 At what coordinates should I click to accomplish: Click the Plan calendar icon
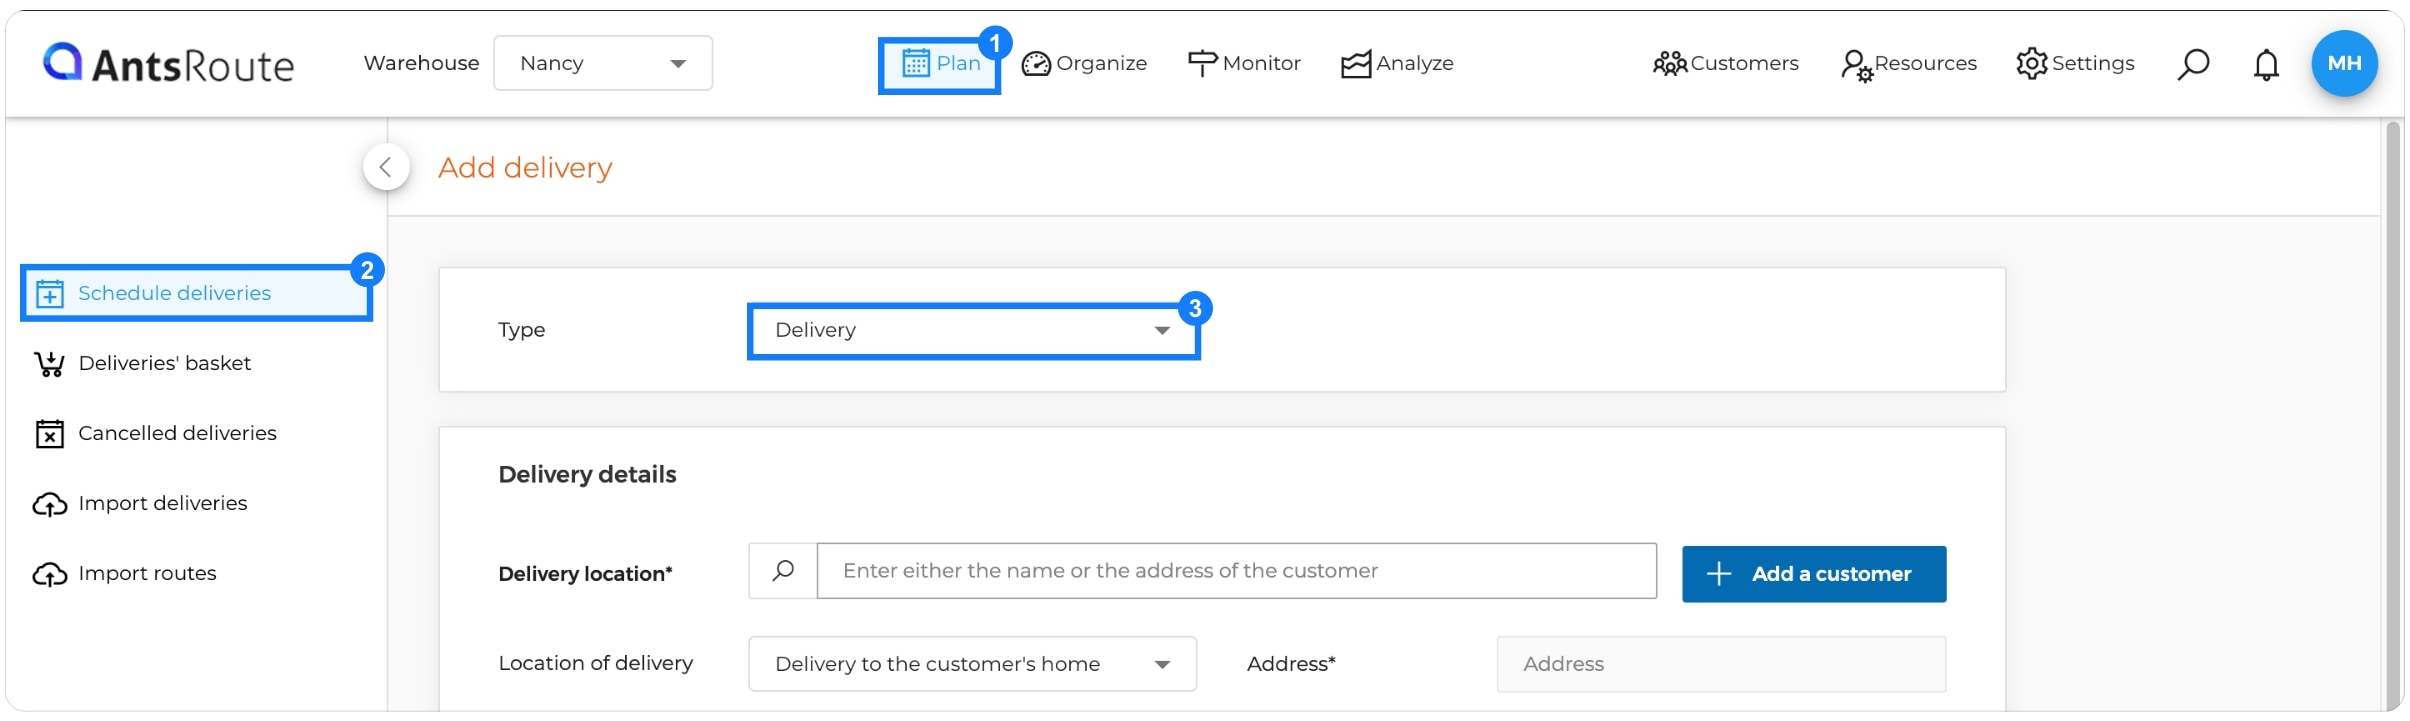(916, 64)
